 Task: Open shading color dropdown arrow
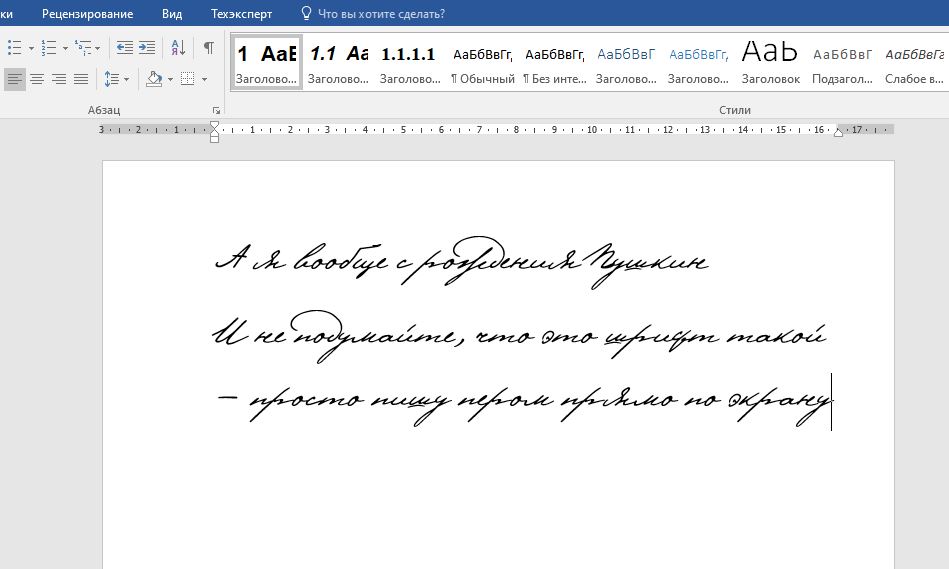170,79
